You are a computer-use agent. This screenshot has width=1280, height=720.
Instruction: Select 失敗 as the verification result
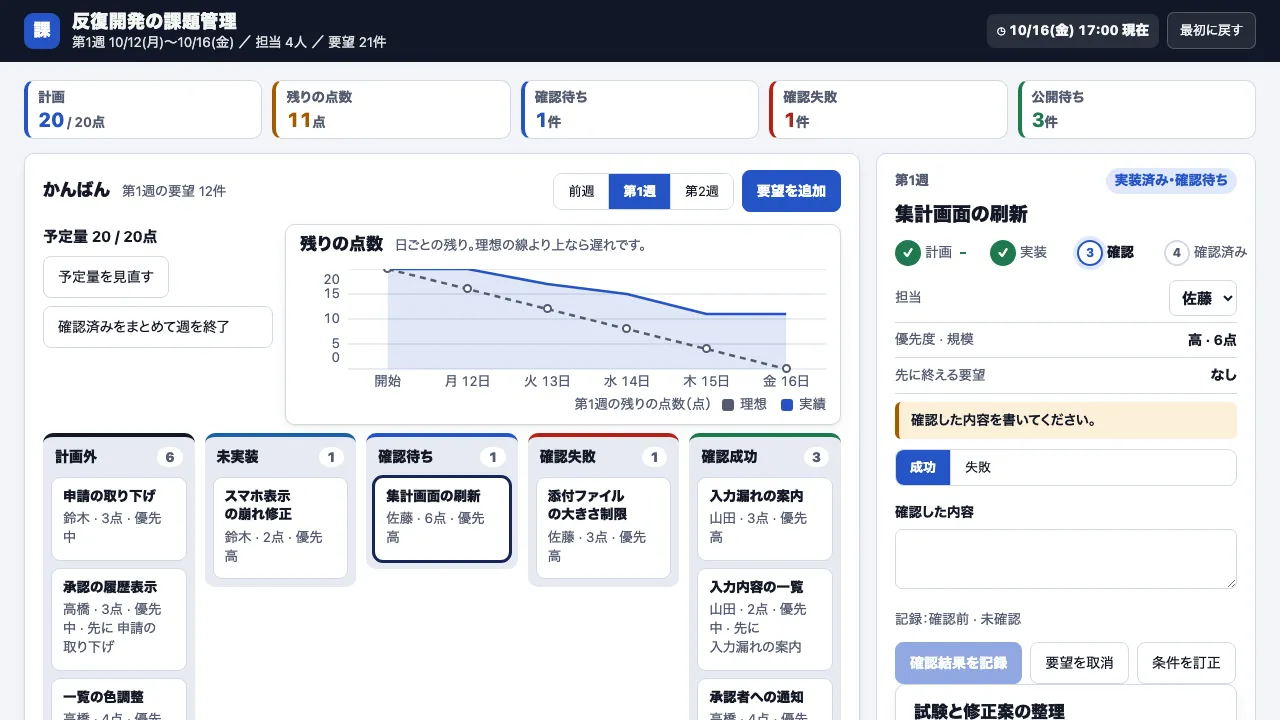click(x=978, y=467)
